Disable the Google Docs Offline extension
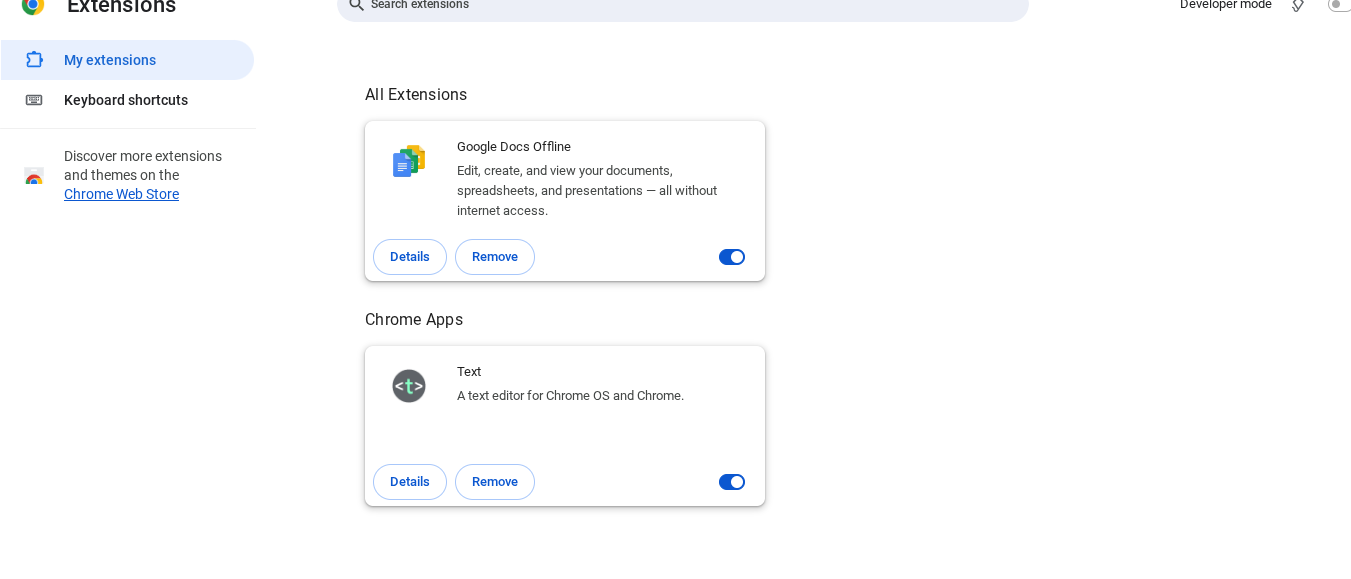1351x579 pixels. click(x=732, y=257)
